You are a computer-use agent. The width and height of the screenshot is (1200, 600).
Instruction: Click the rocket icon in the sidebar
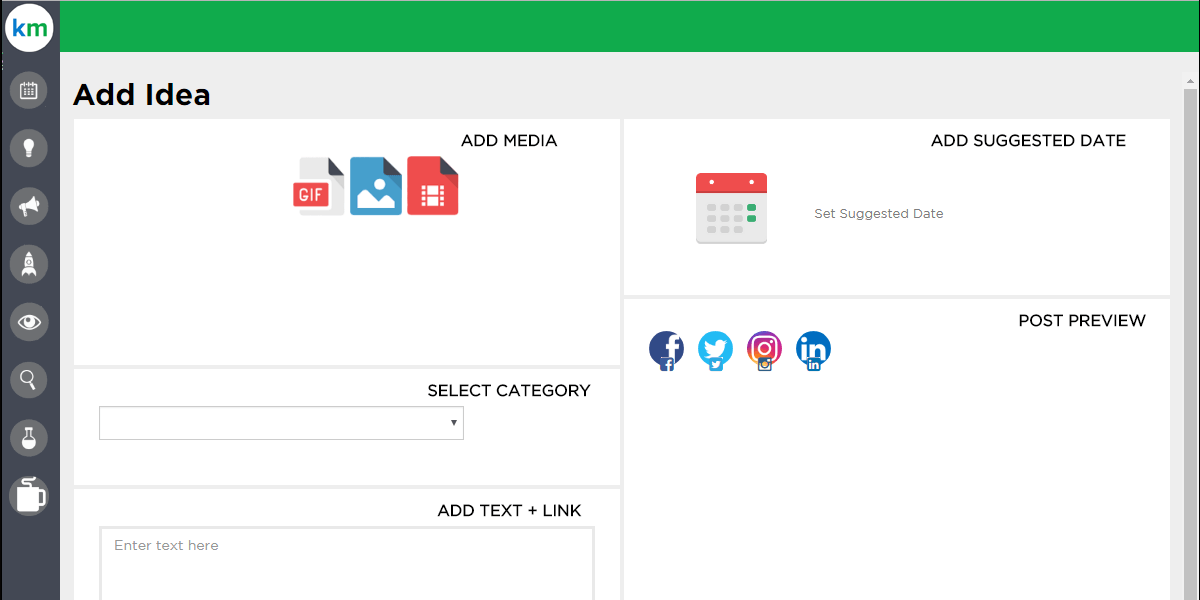coord(29,264)
